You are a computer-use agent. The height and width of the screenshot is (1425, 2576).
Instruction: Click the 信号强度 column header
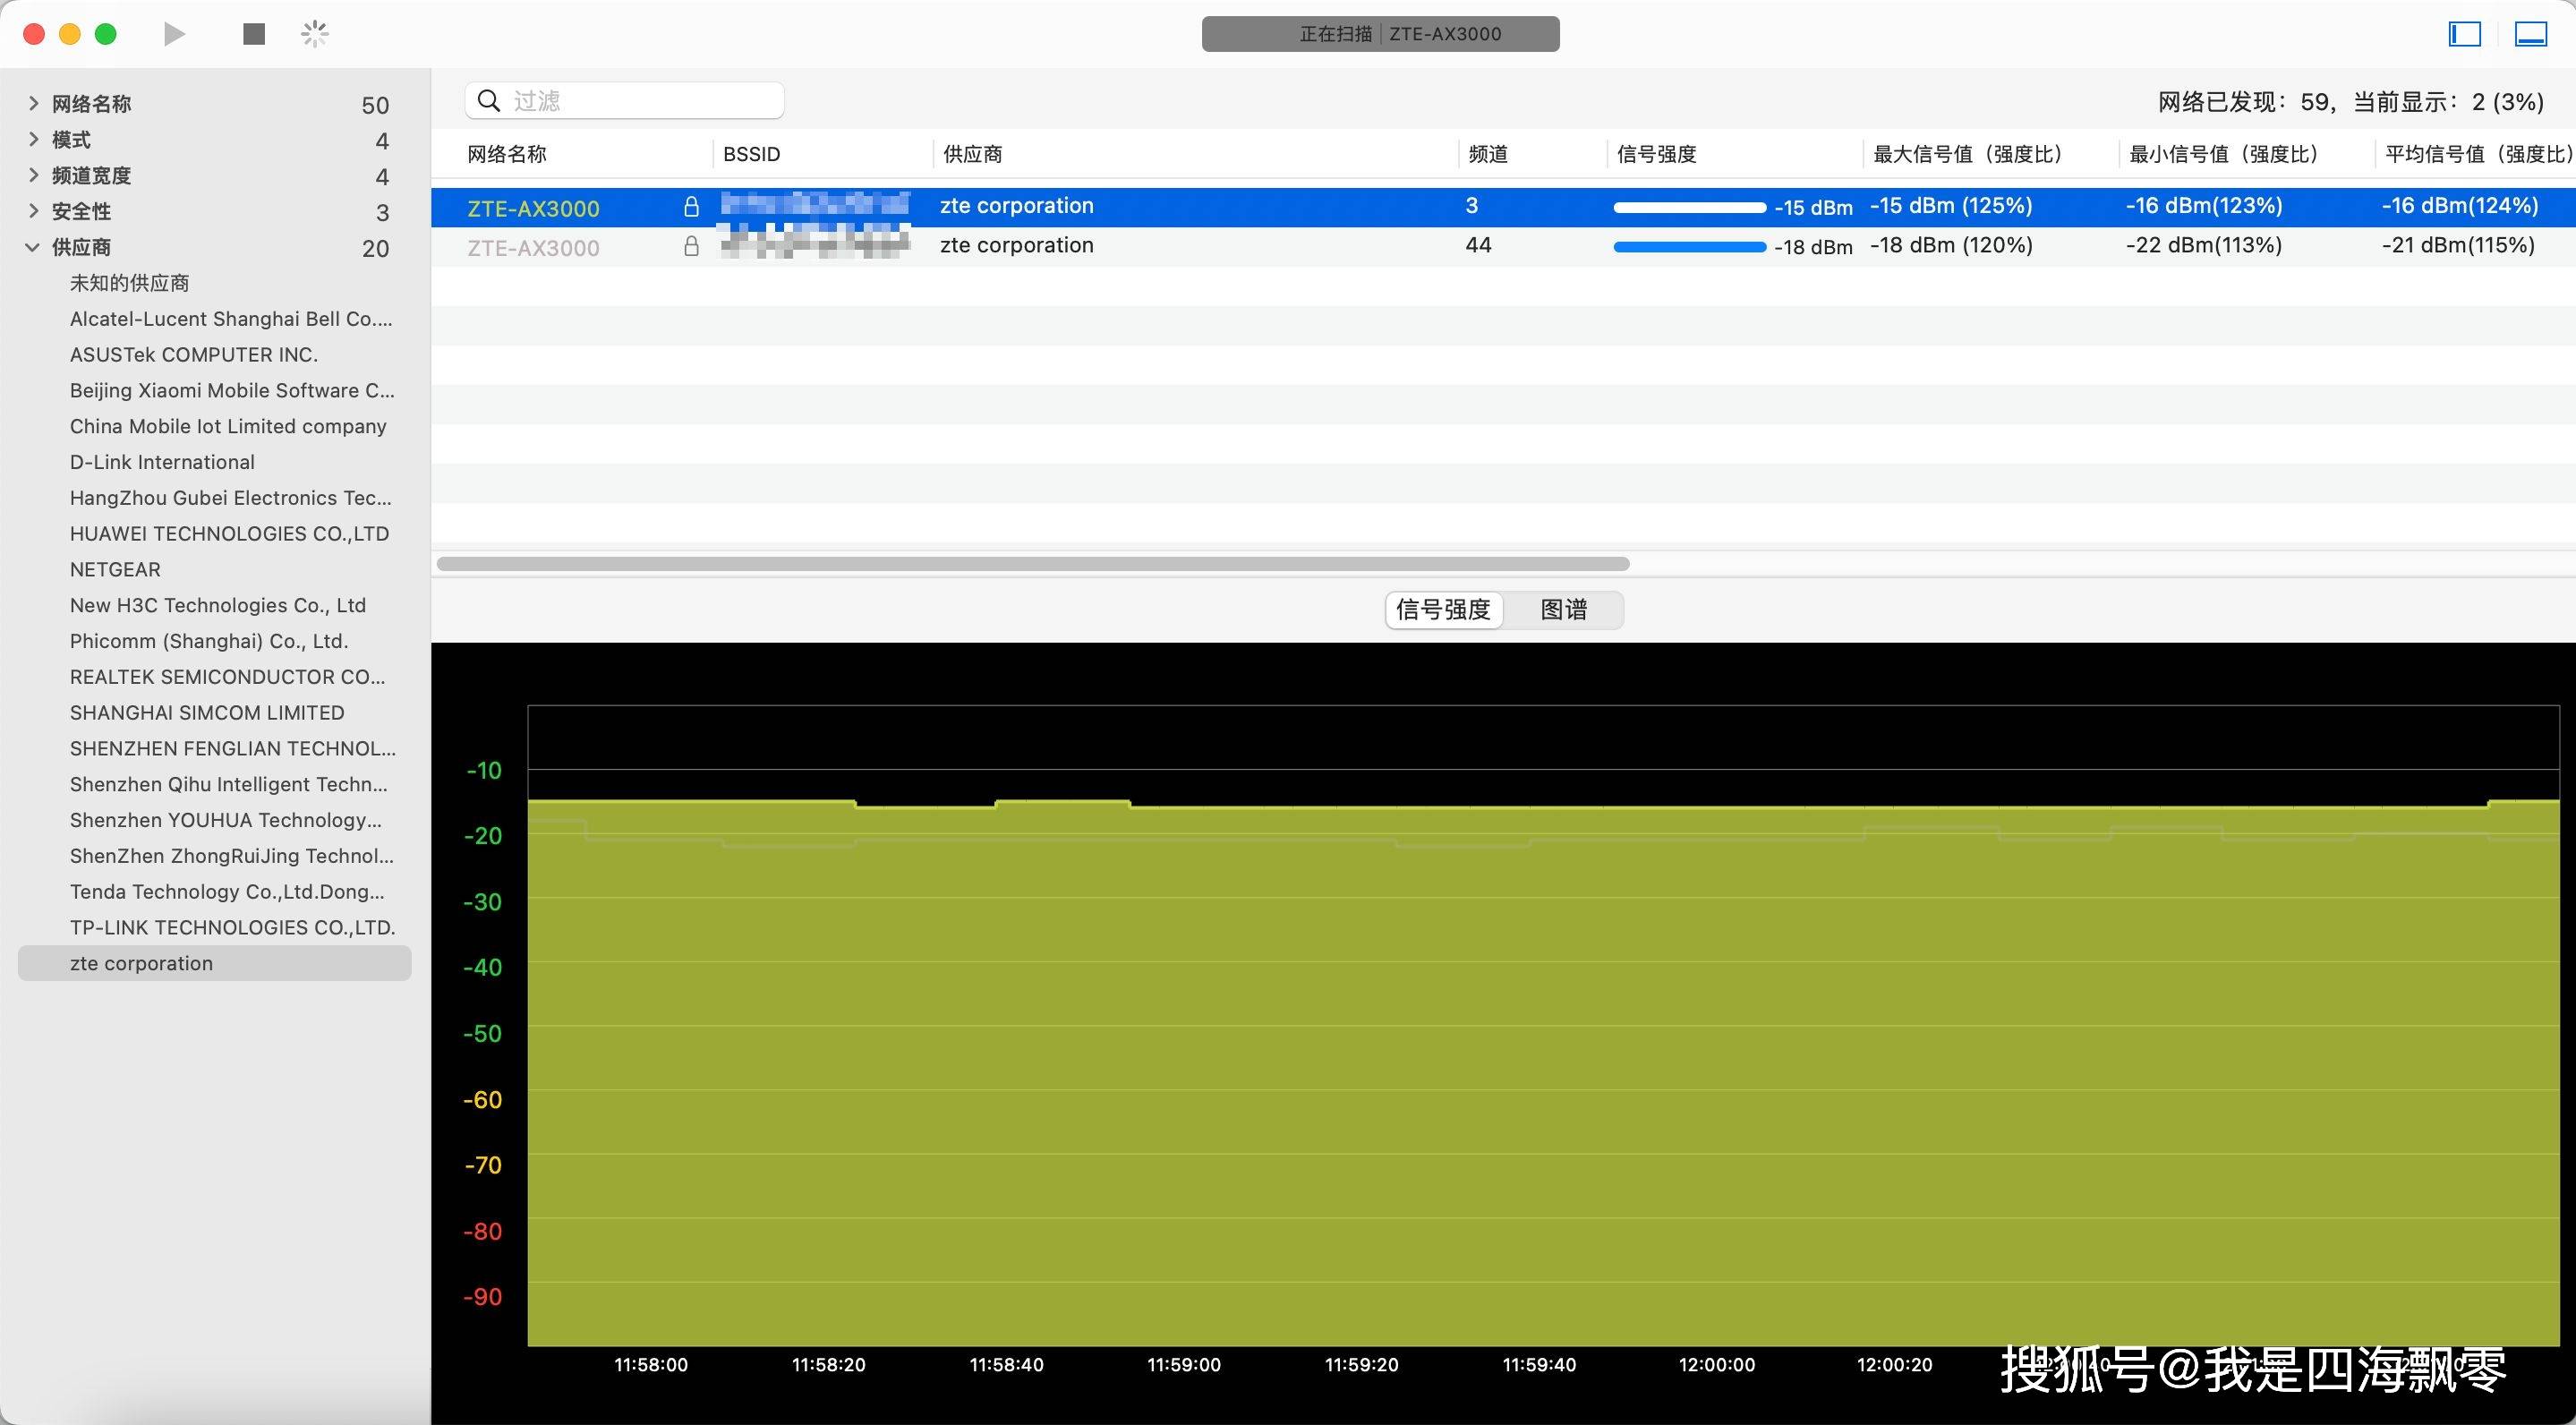[x=1656, y=154]
